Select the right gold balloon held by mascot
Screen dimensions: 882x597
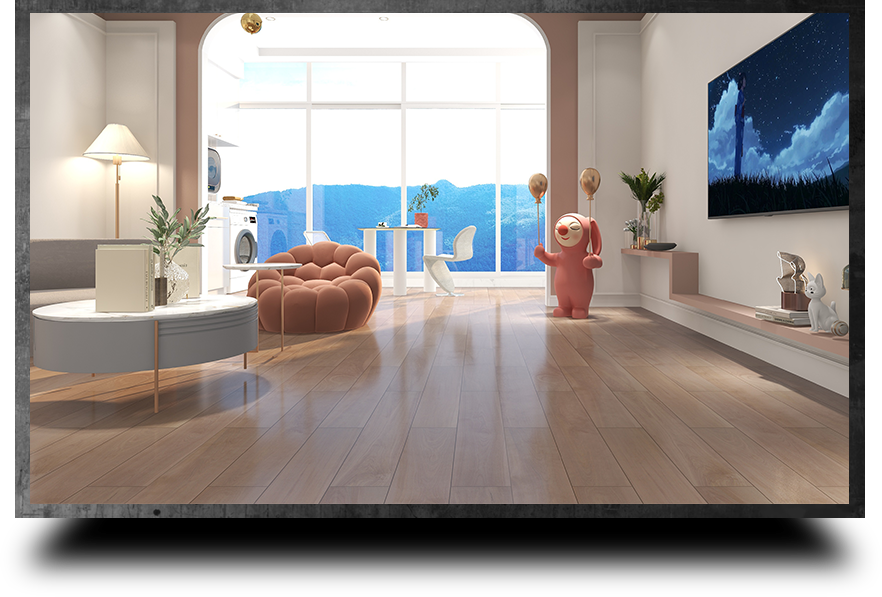(x=590, y=181)
